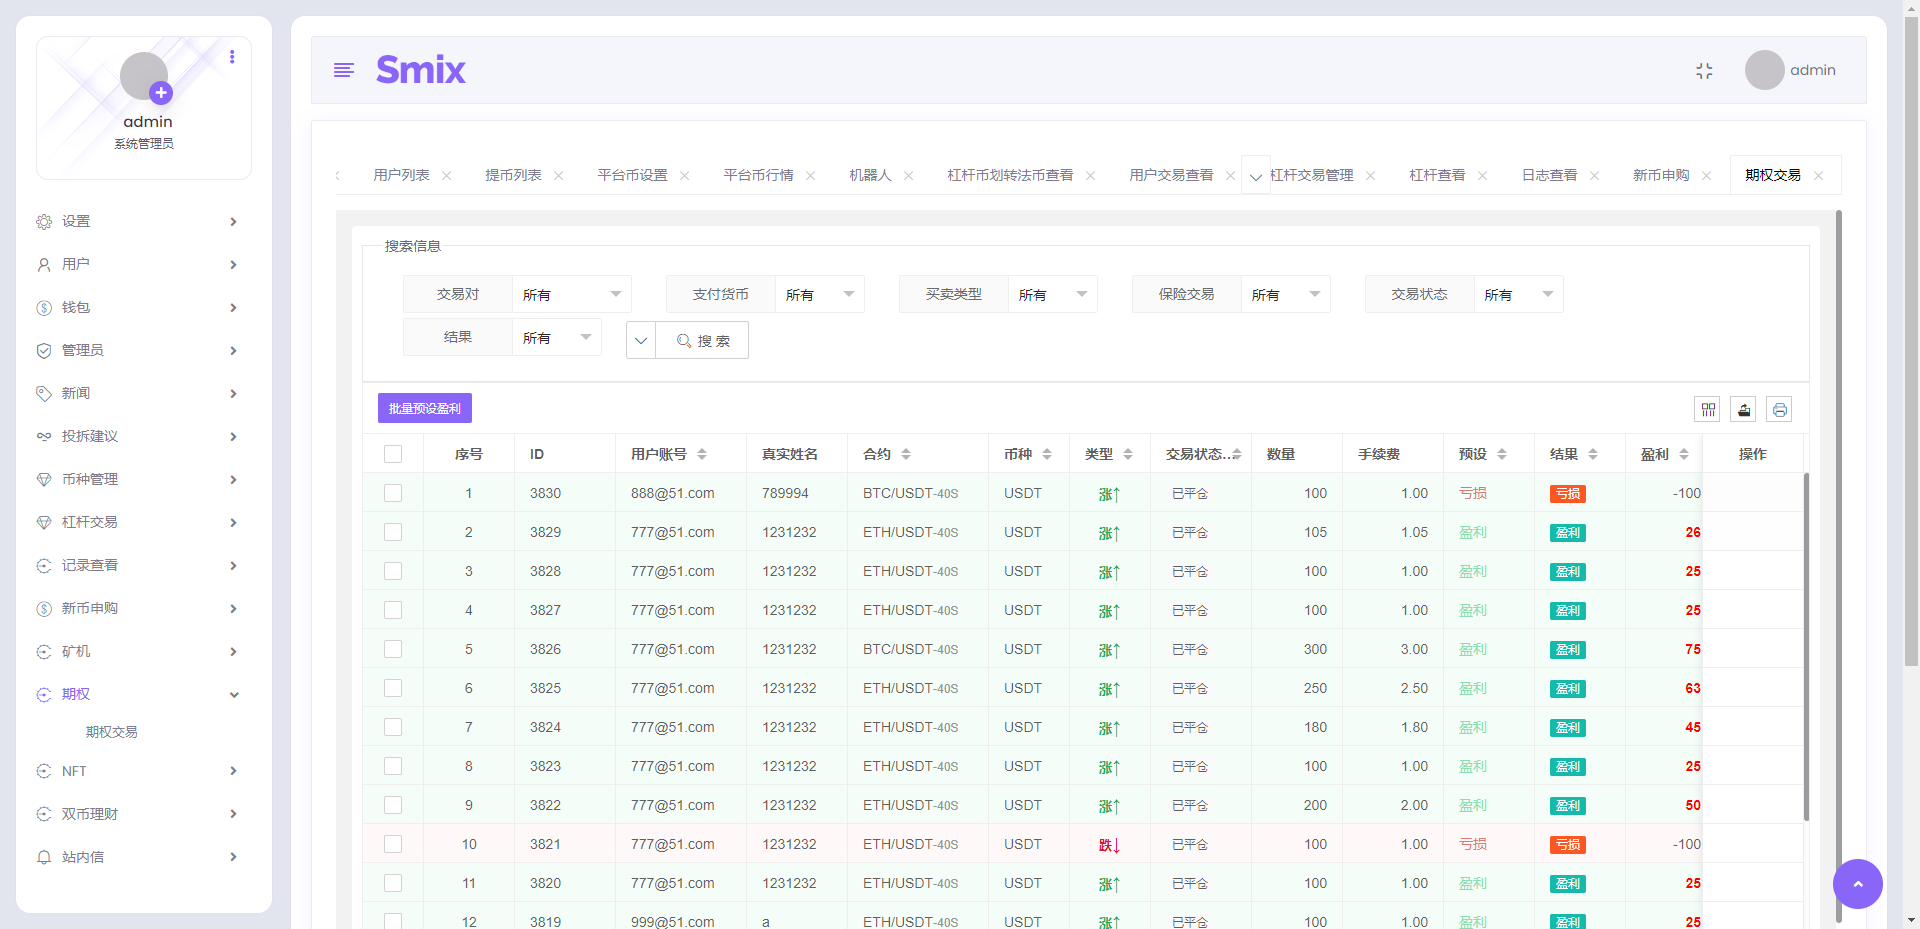Check the checkbox for row with ID 3830
1920x929 pixels.
(393, 493)
